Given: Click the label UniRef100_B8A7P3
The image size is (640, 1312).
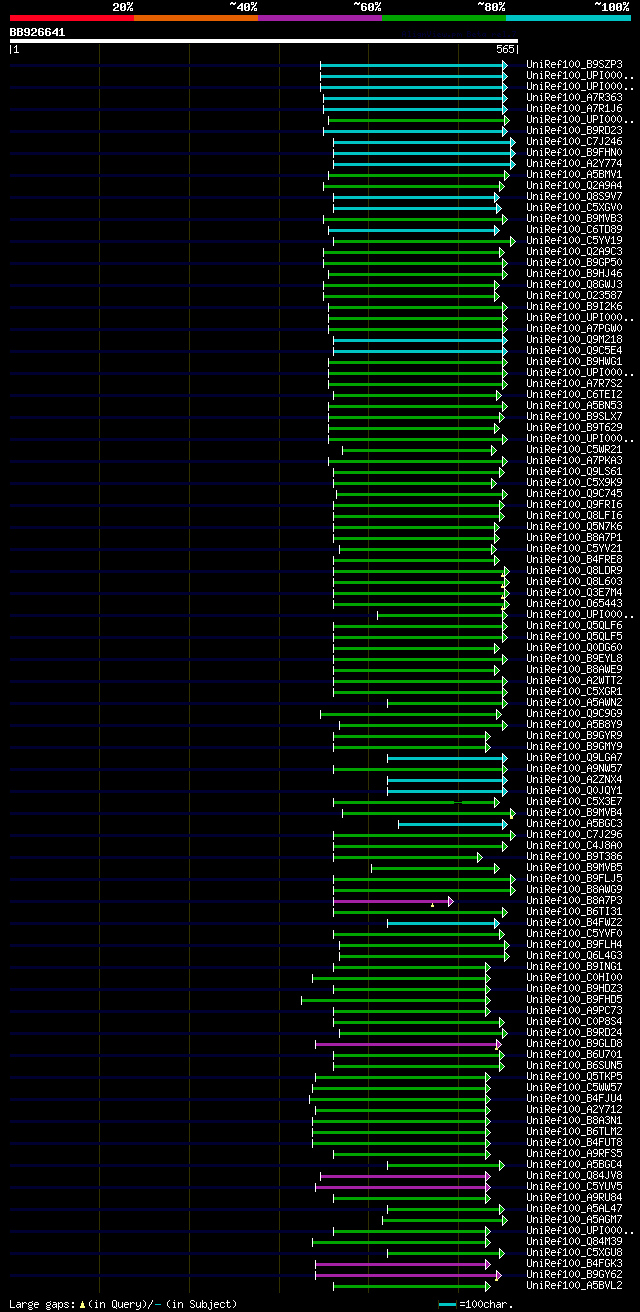Looking at the screenshot, I should (574, 901).
